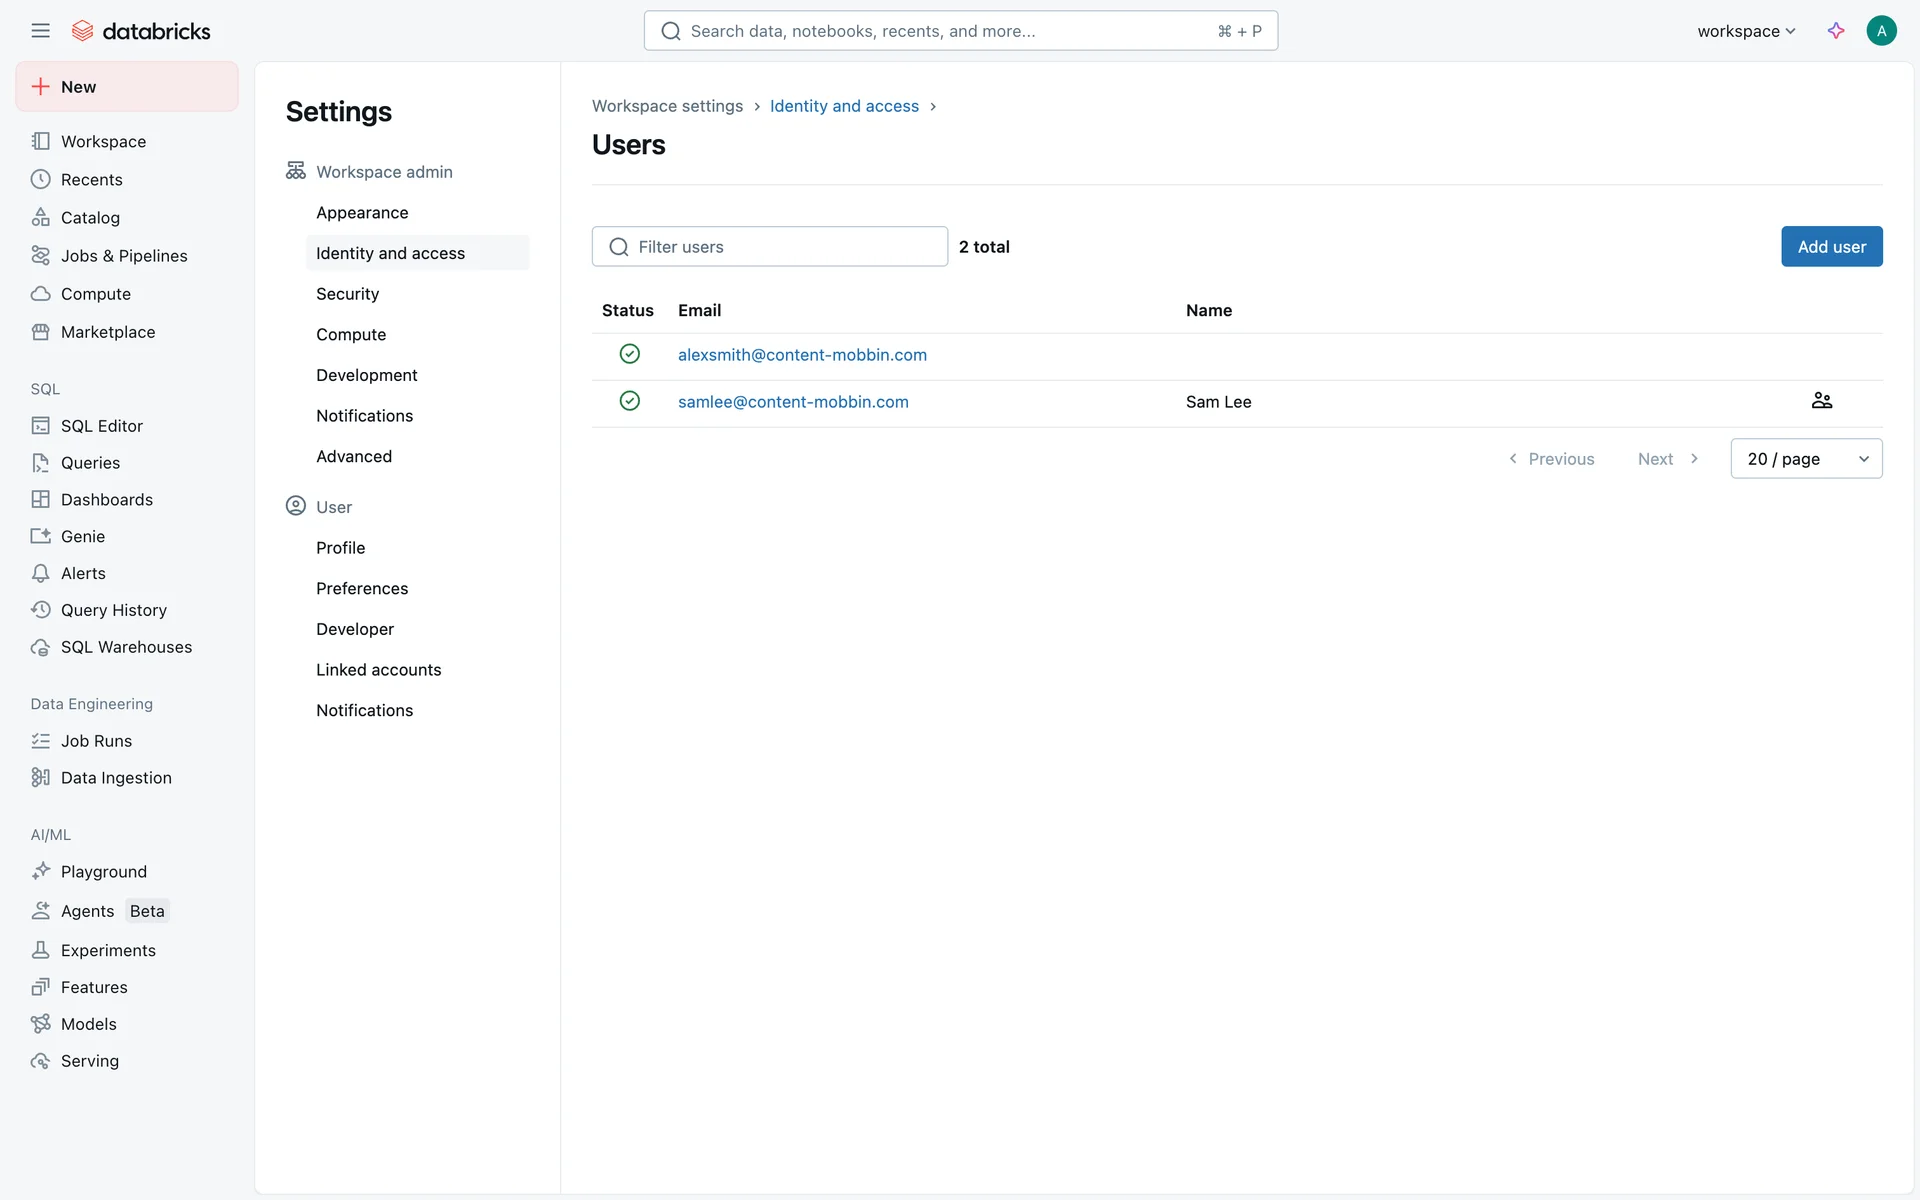
Task: Open Catalog from the sidebar
Action: tap(90, 218)
